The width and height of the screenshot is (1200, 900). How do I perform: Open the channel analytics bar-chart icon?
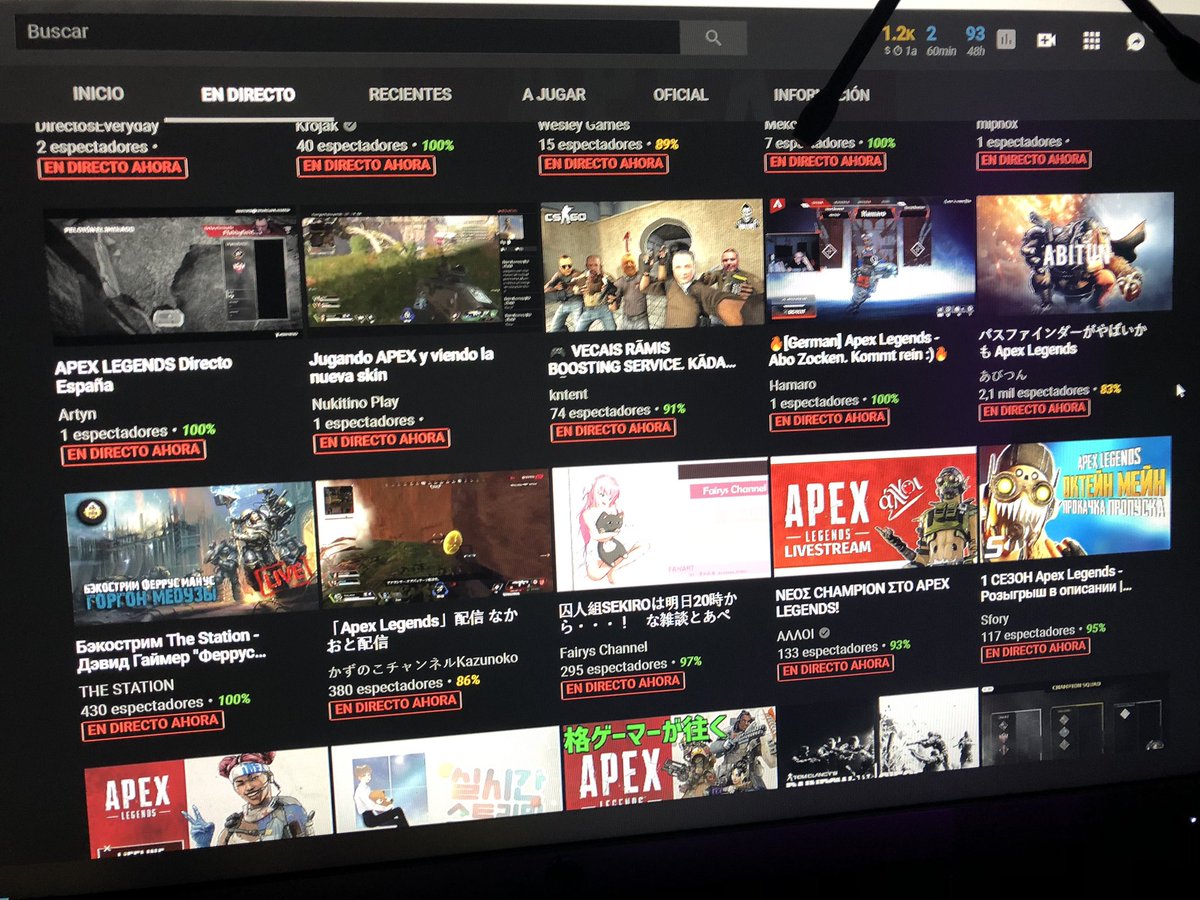(1005, 39)
